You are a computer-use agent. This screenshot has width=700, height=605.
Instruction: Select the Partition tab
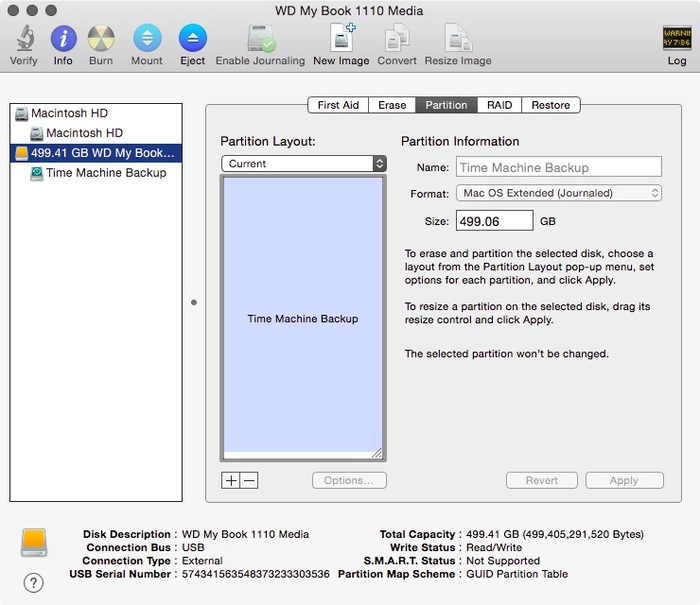[446, 105]
